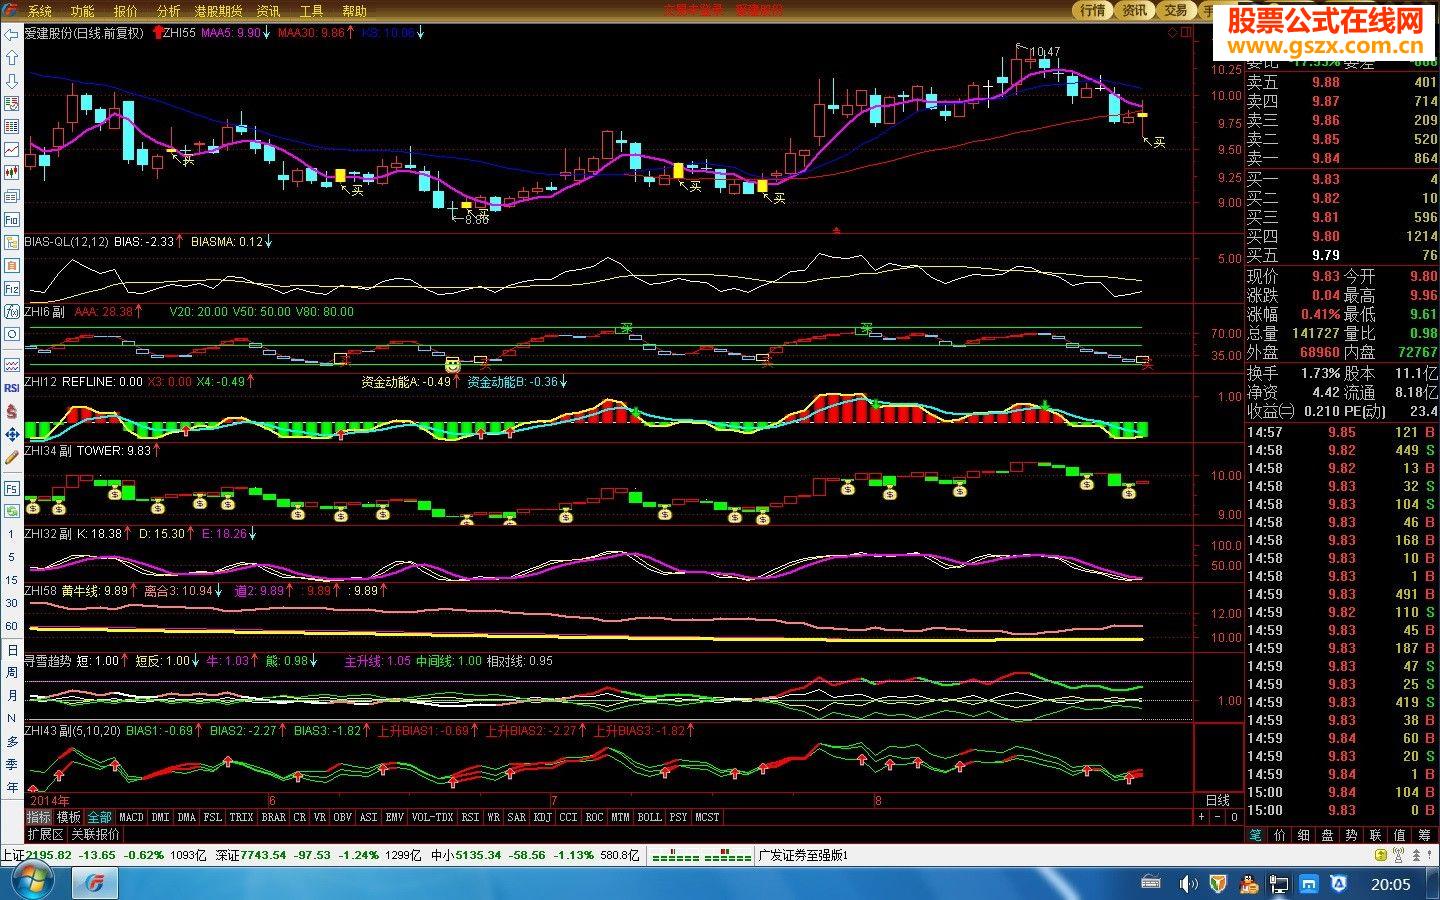Switch to the VOL-TDX indicator tab

pos(432,817)
